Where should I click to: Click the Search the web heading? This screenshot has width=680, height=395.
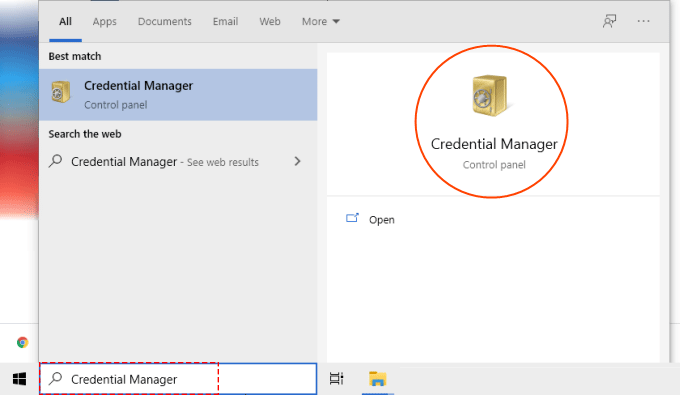(85, 134)
